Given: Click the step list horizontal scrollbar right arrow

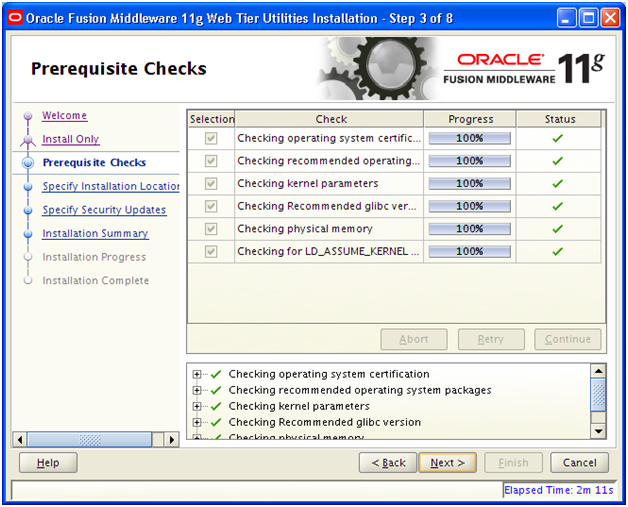Looking at the screenshot, I should click(x=171, y=440).
